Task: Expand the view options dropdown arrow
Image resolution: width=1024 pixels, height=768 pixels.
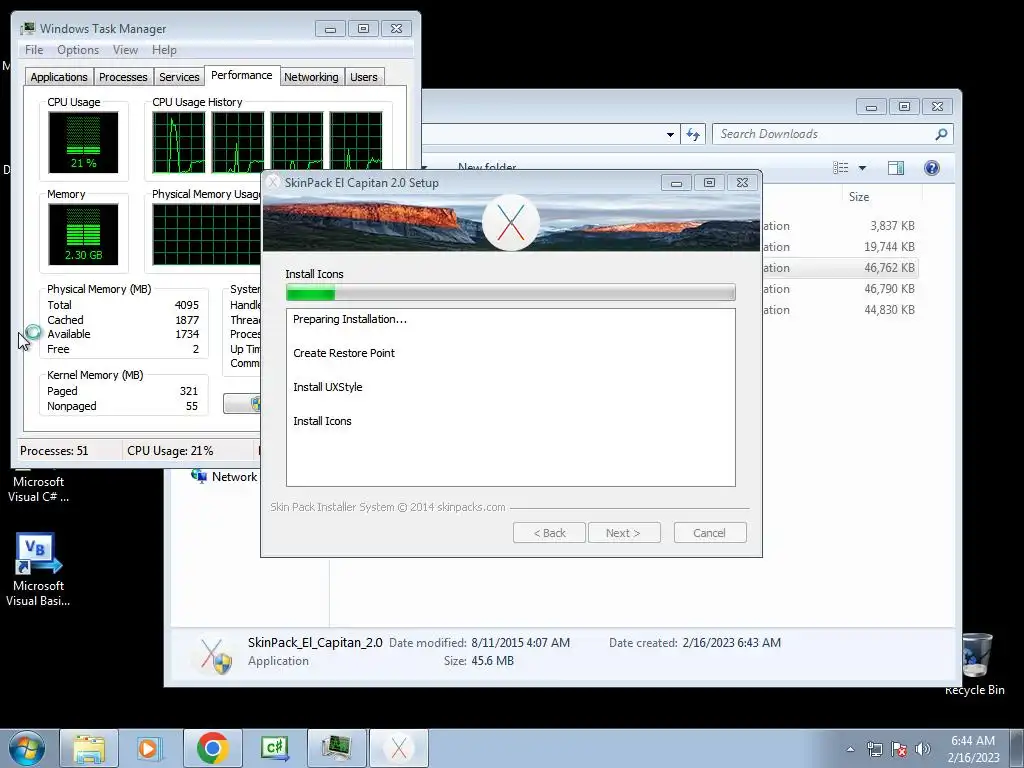Action: 862,168
